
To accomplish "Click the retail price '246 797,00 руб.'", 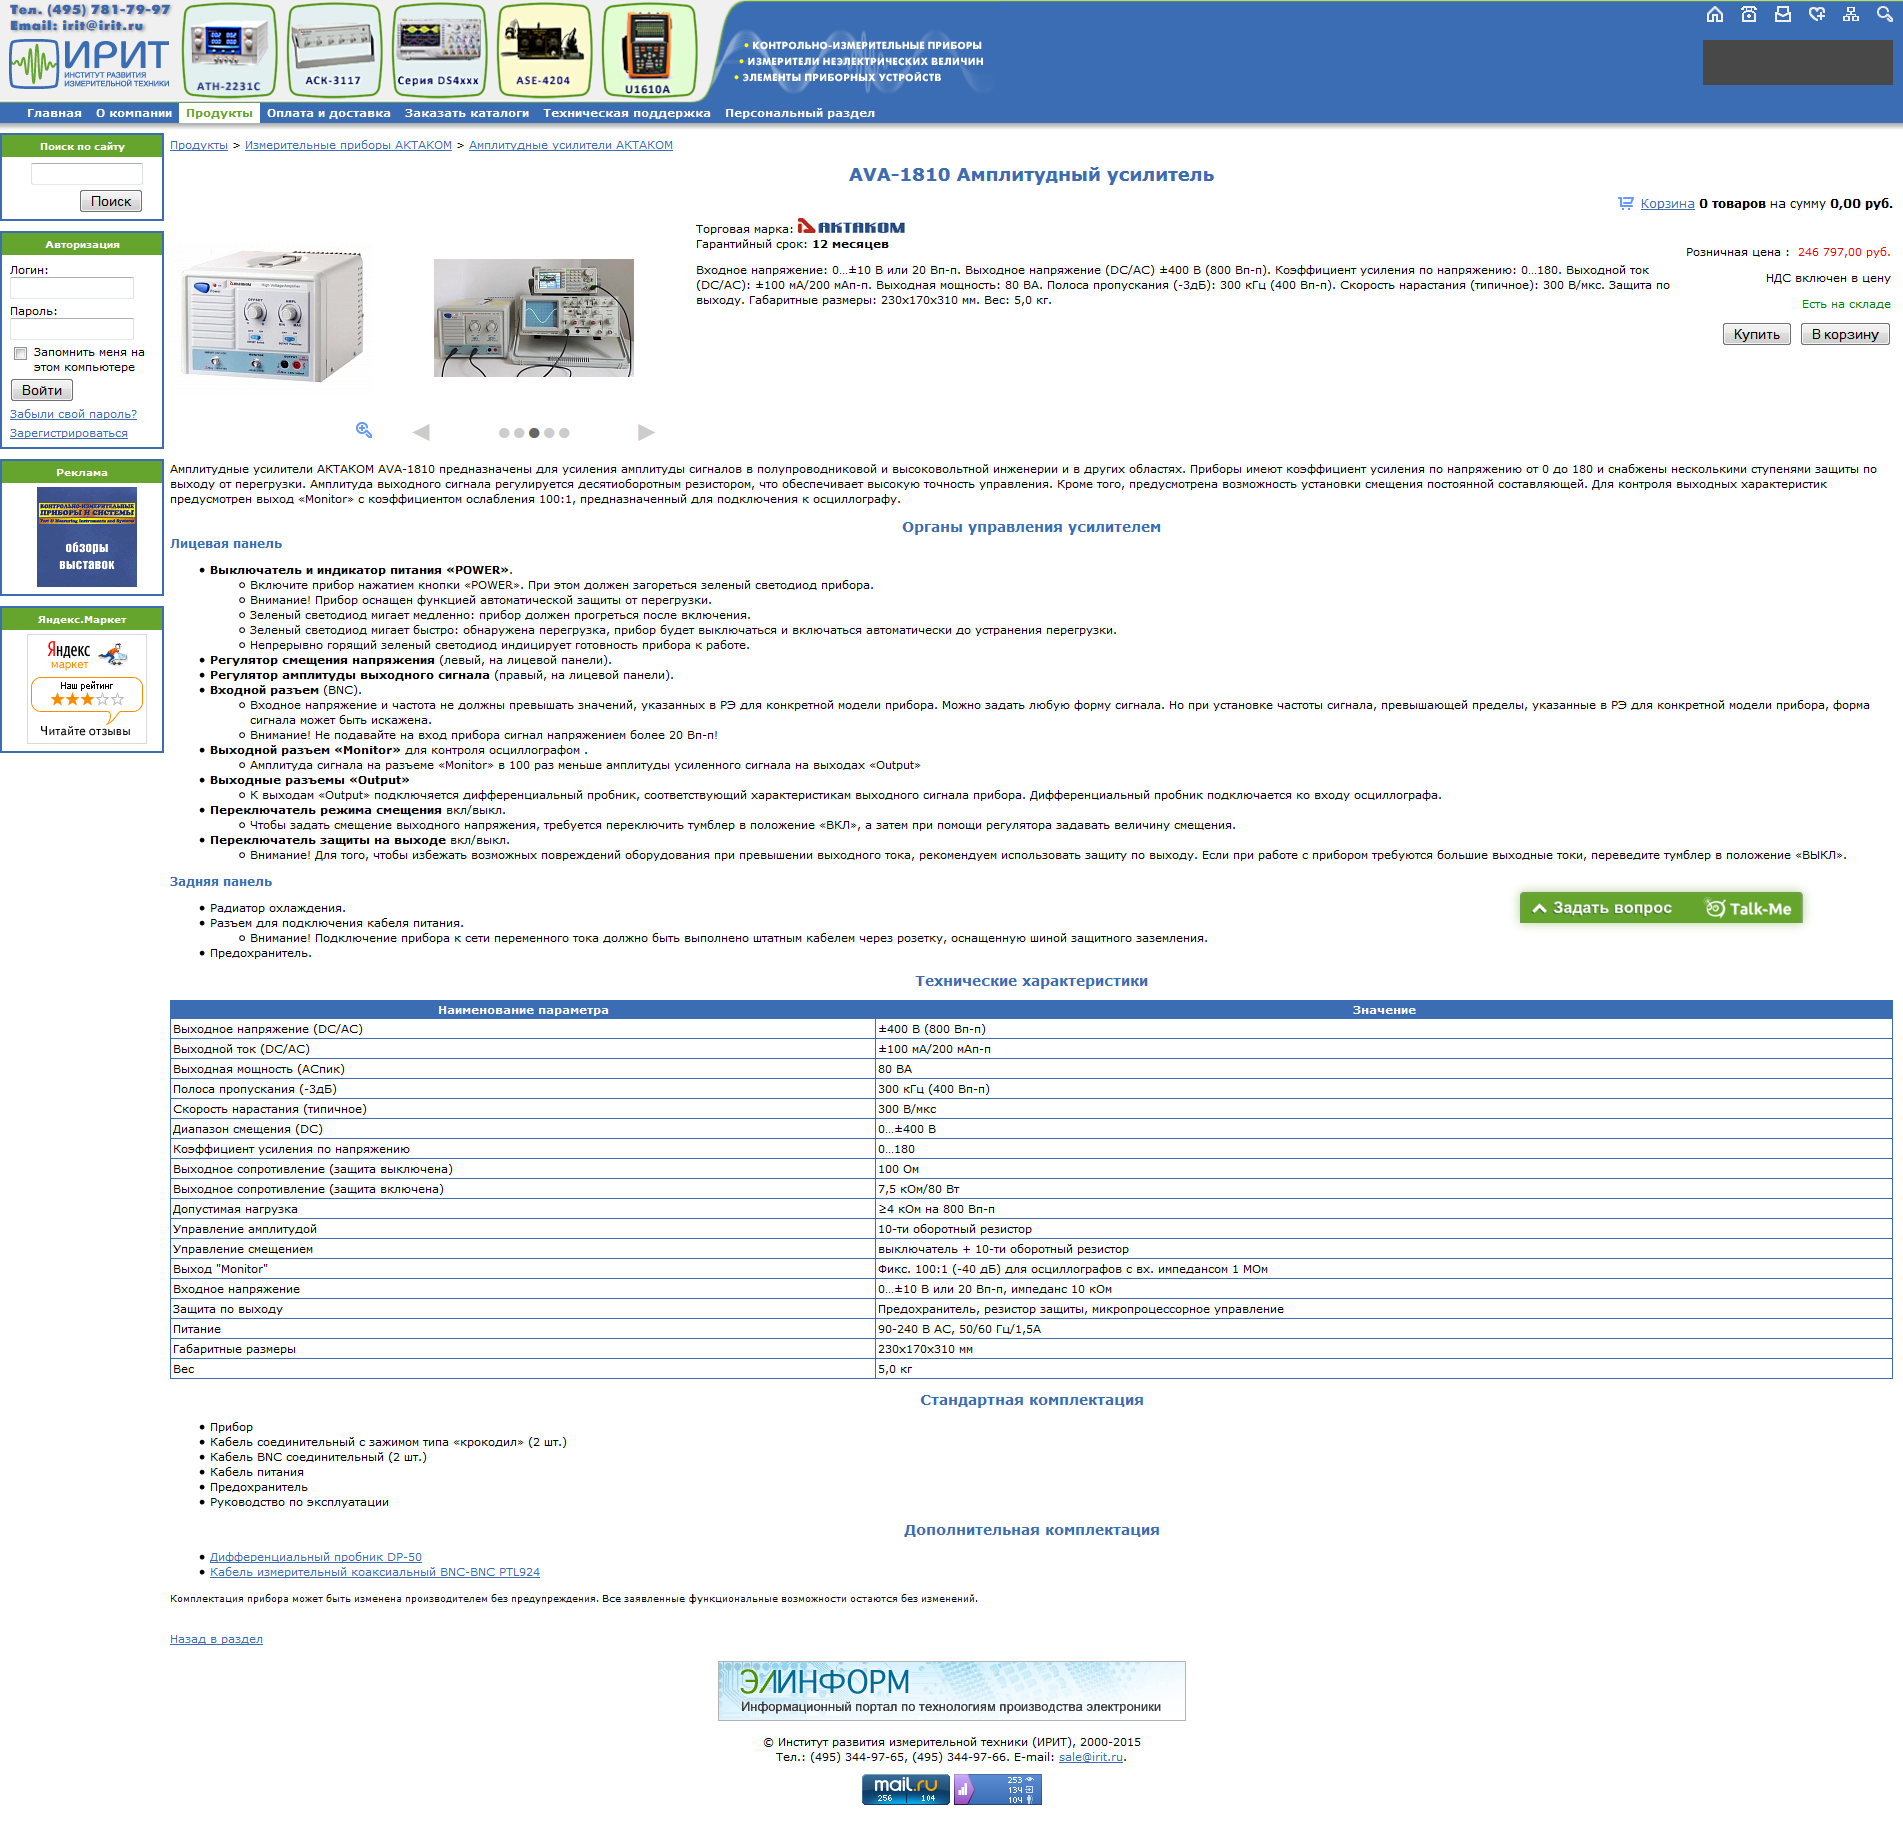I will [1844, 252].
